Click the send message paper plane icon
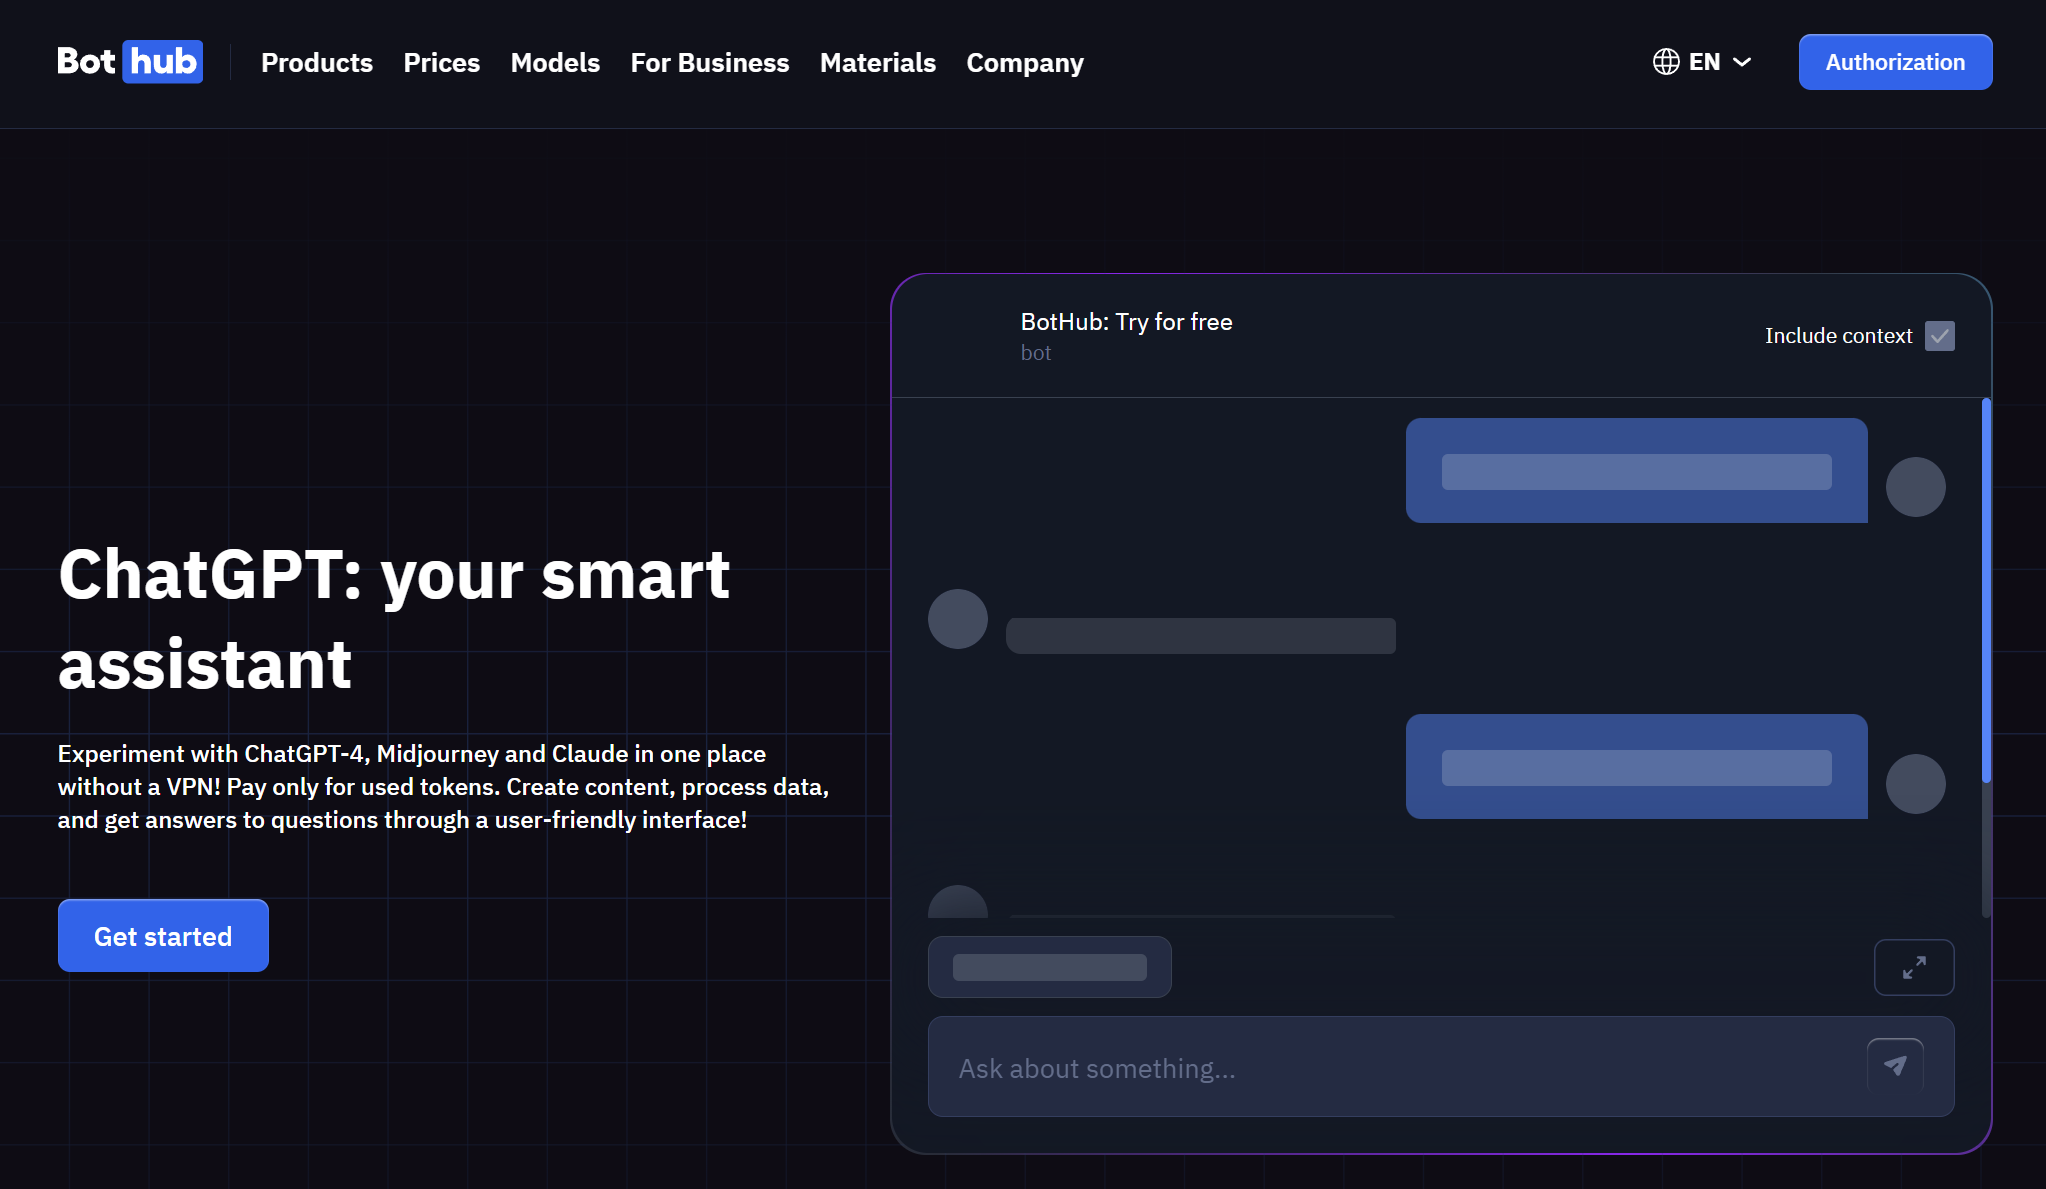 pos(1895,1066)
